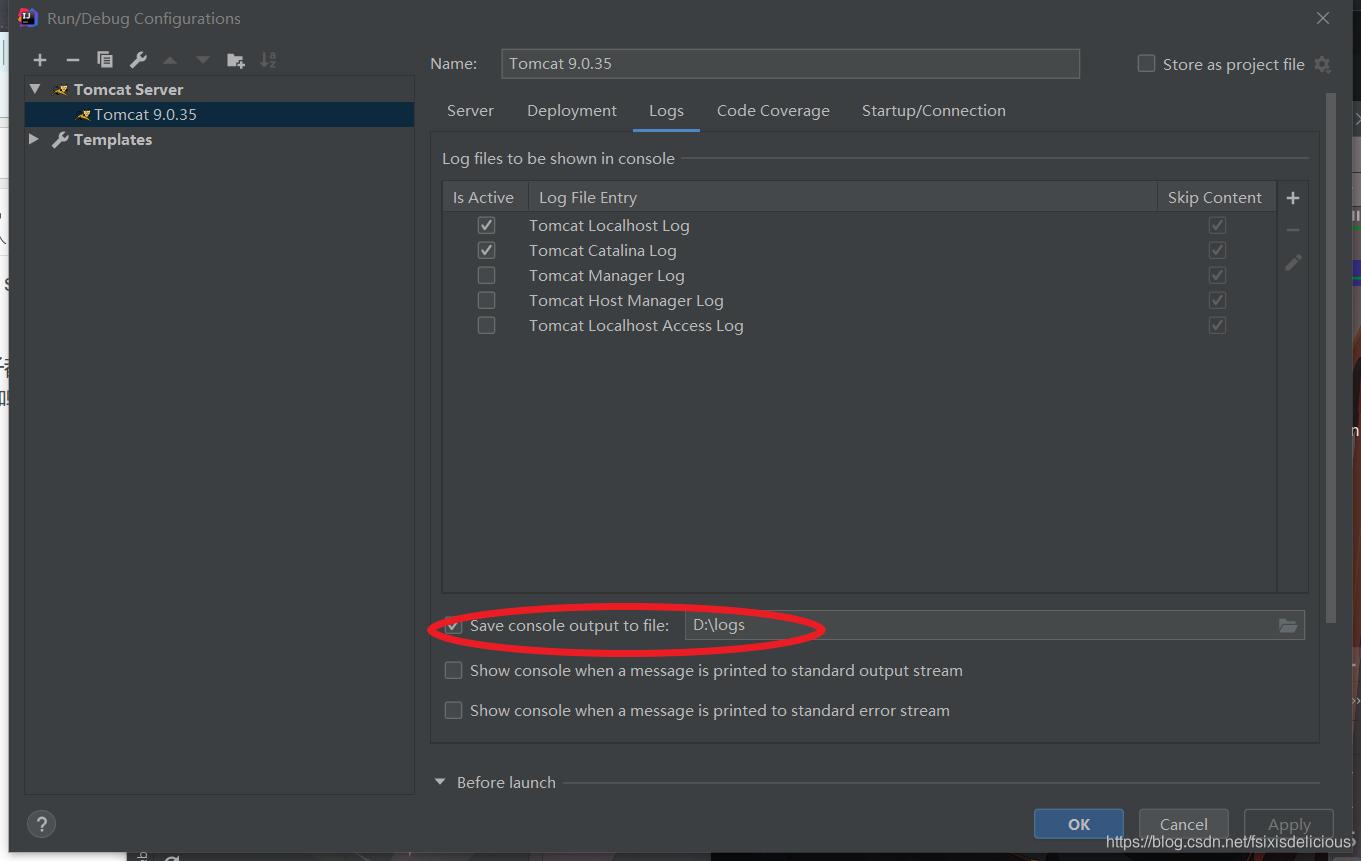This screenshot has height=861, width=1361.
Task: Add a log file entry
Action: pyautogui.click(x=1293, y=198)
